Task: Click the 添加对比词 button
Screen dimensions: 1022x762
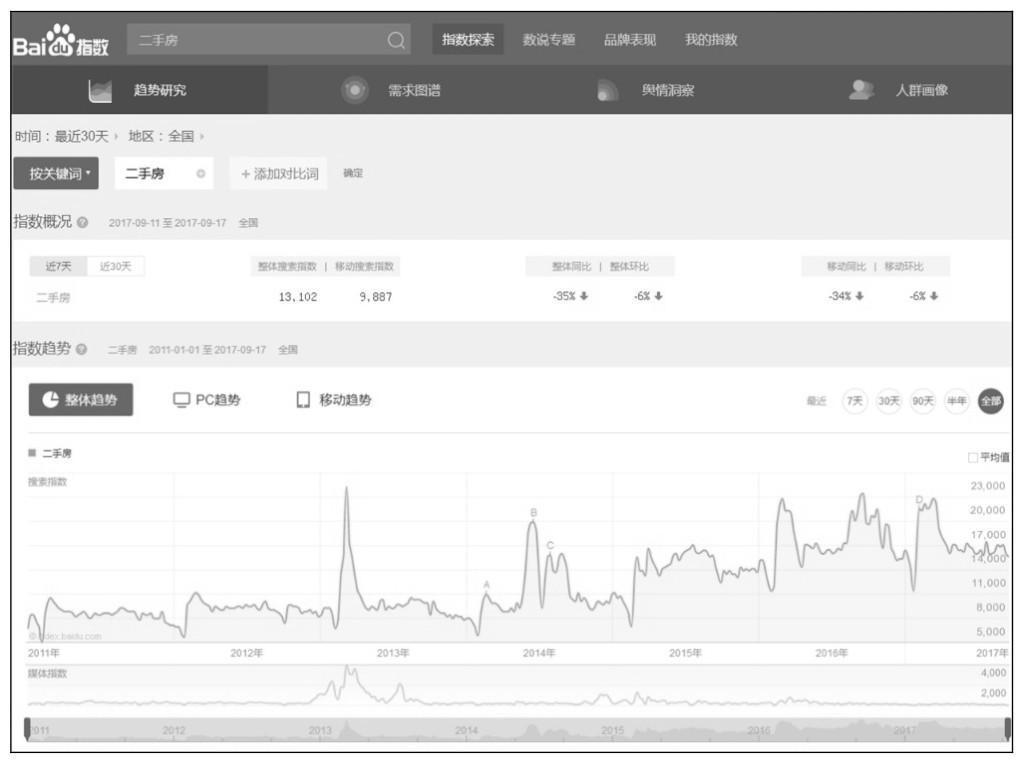Action: coord(279,173)
